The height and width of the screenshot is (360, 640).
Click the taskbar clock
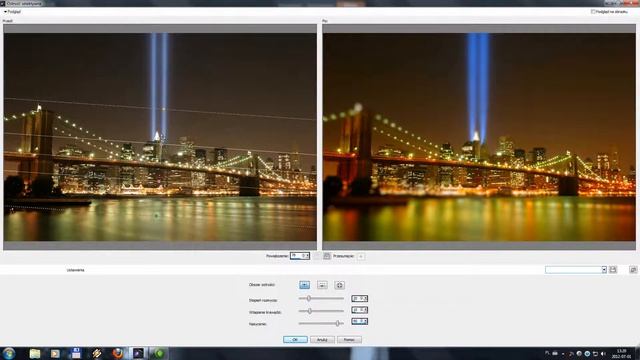click(621, 353)
